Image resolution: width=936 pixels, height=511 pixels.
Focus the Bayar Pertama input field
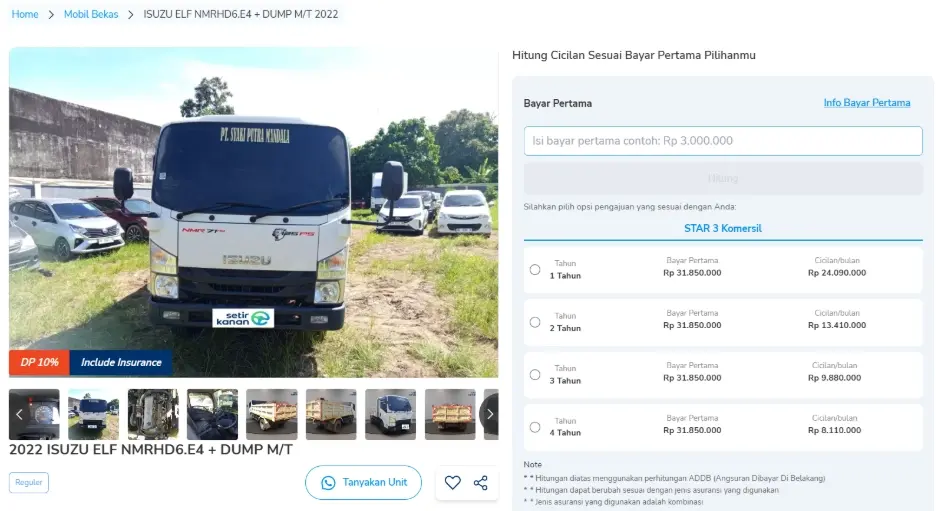pyautogui.click(x=722, y=141)
